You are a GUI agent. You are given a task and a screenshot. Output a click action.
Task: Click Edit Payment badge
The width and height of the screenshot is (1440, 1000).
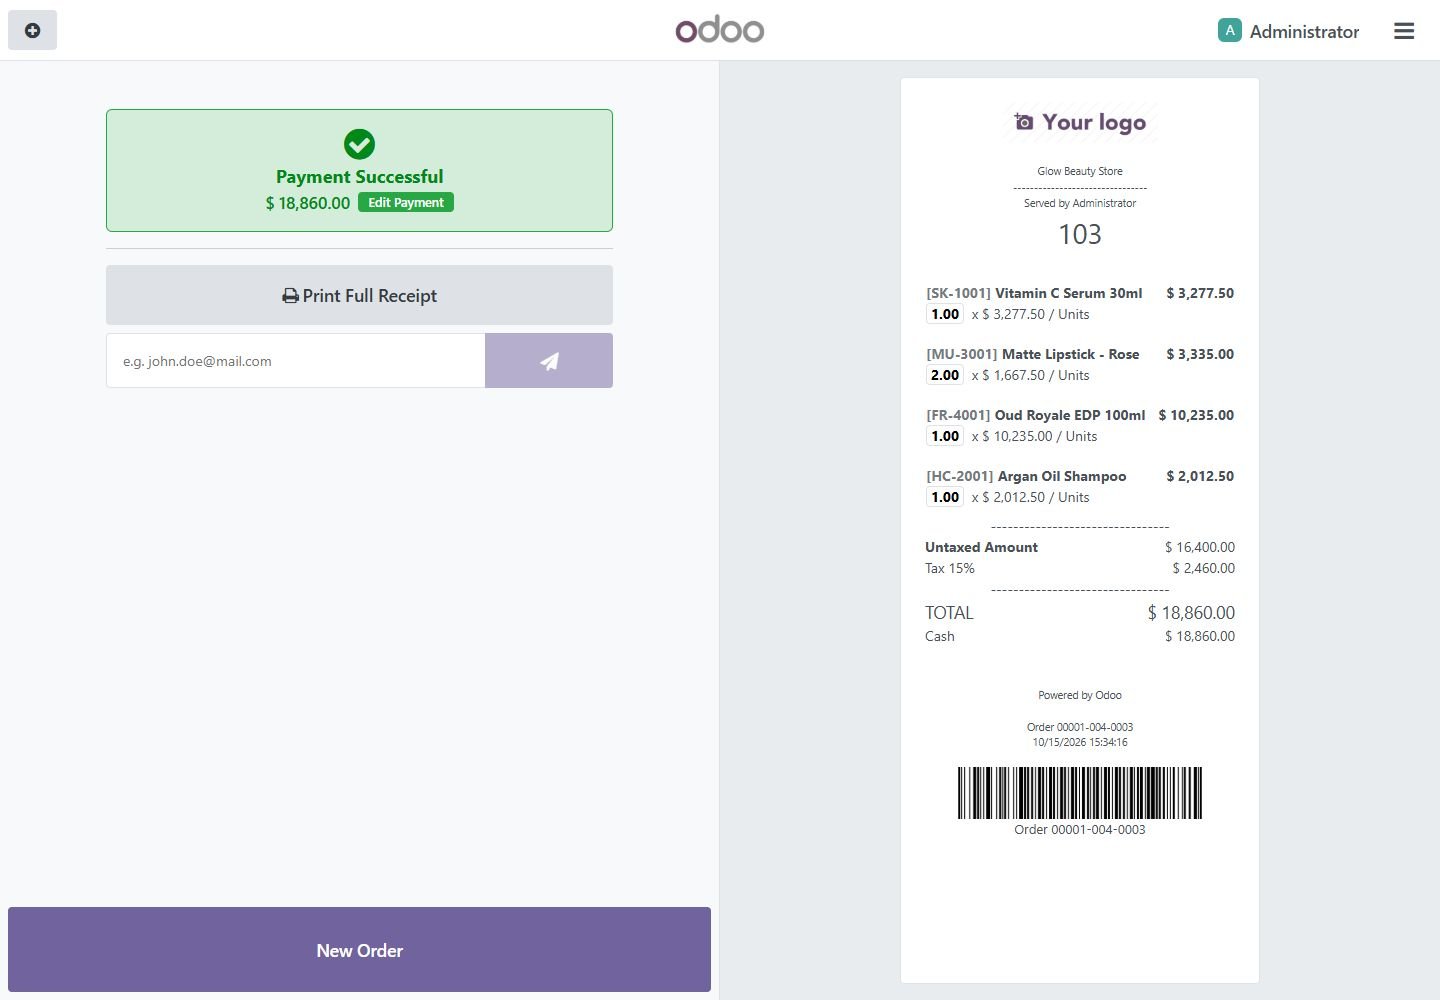click(406, 202)
